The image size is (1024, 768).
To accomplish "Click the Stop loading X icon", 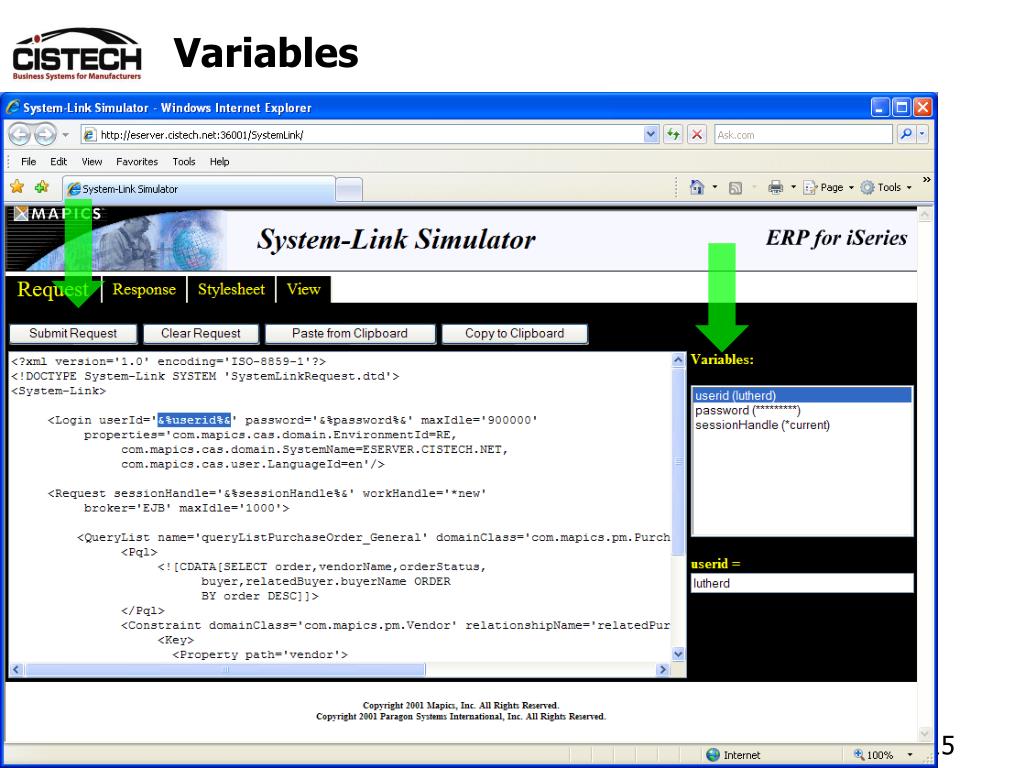I will 697,135.
